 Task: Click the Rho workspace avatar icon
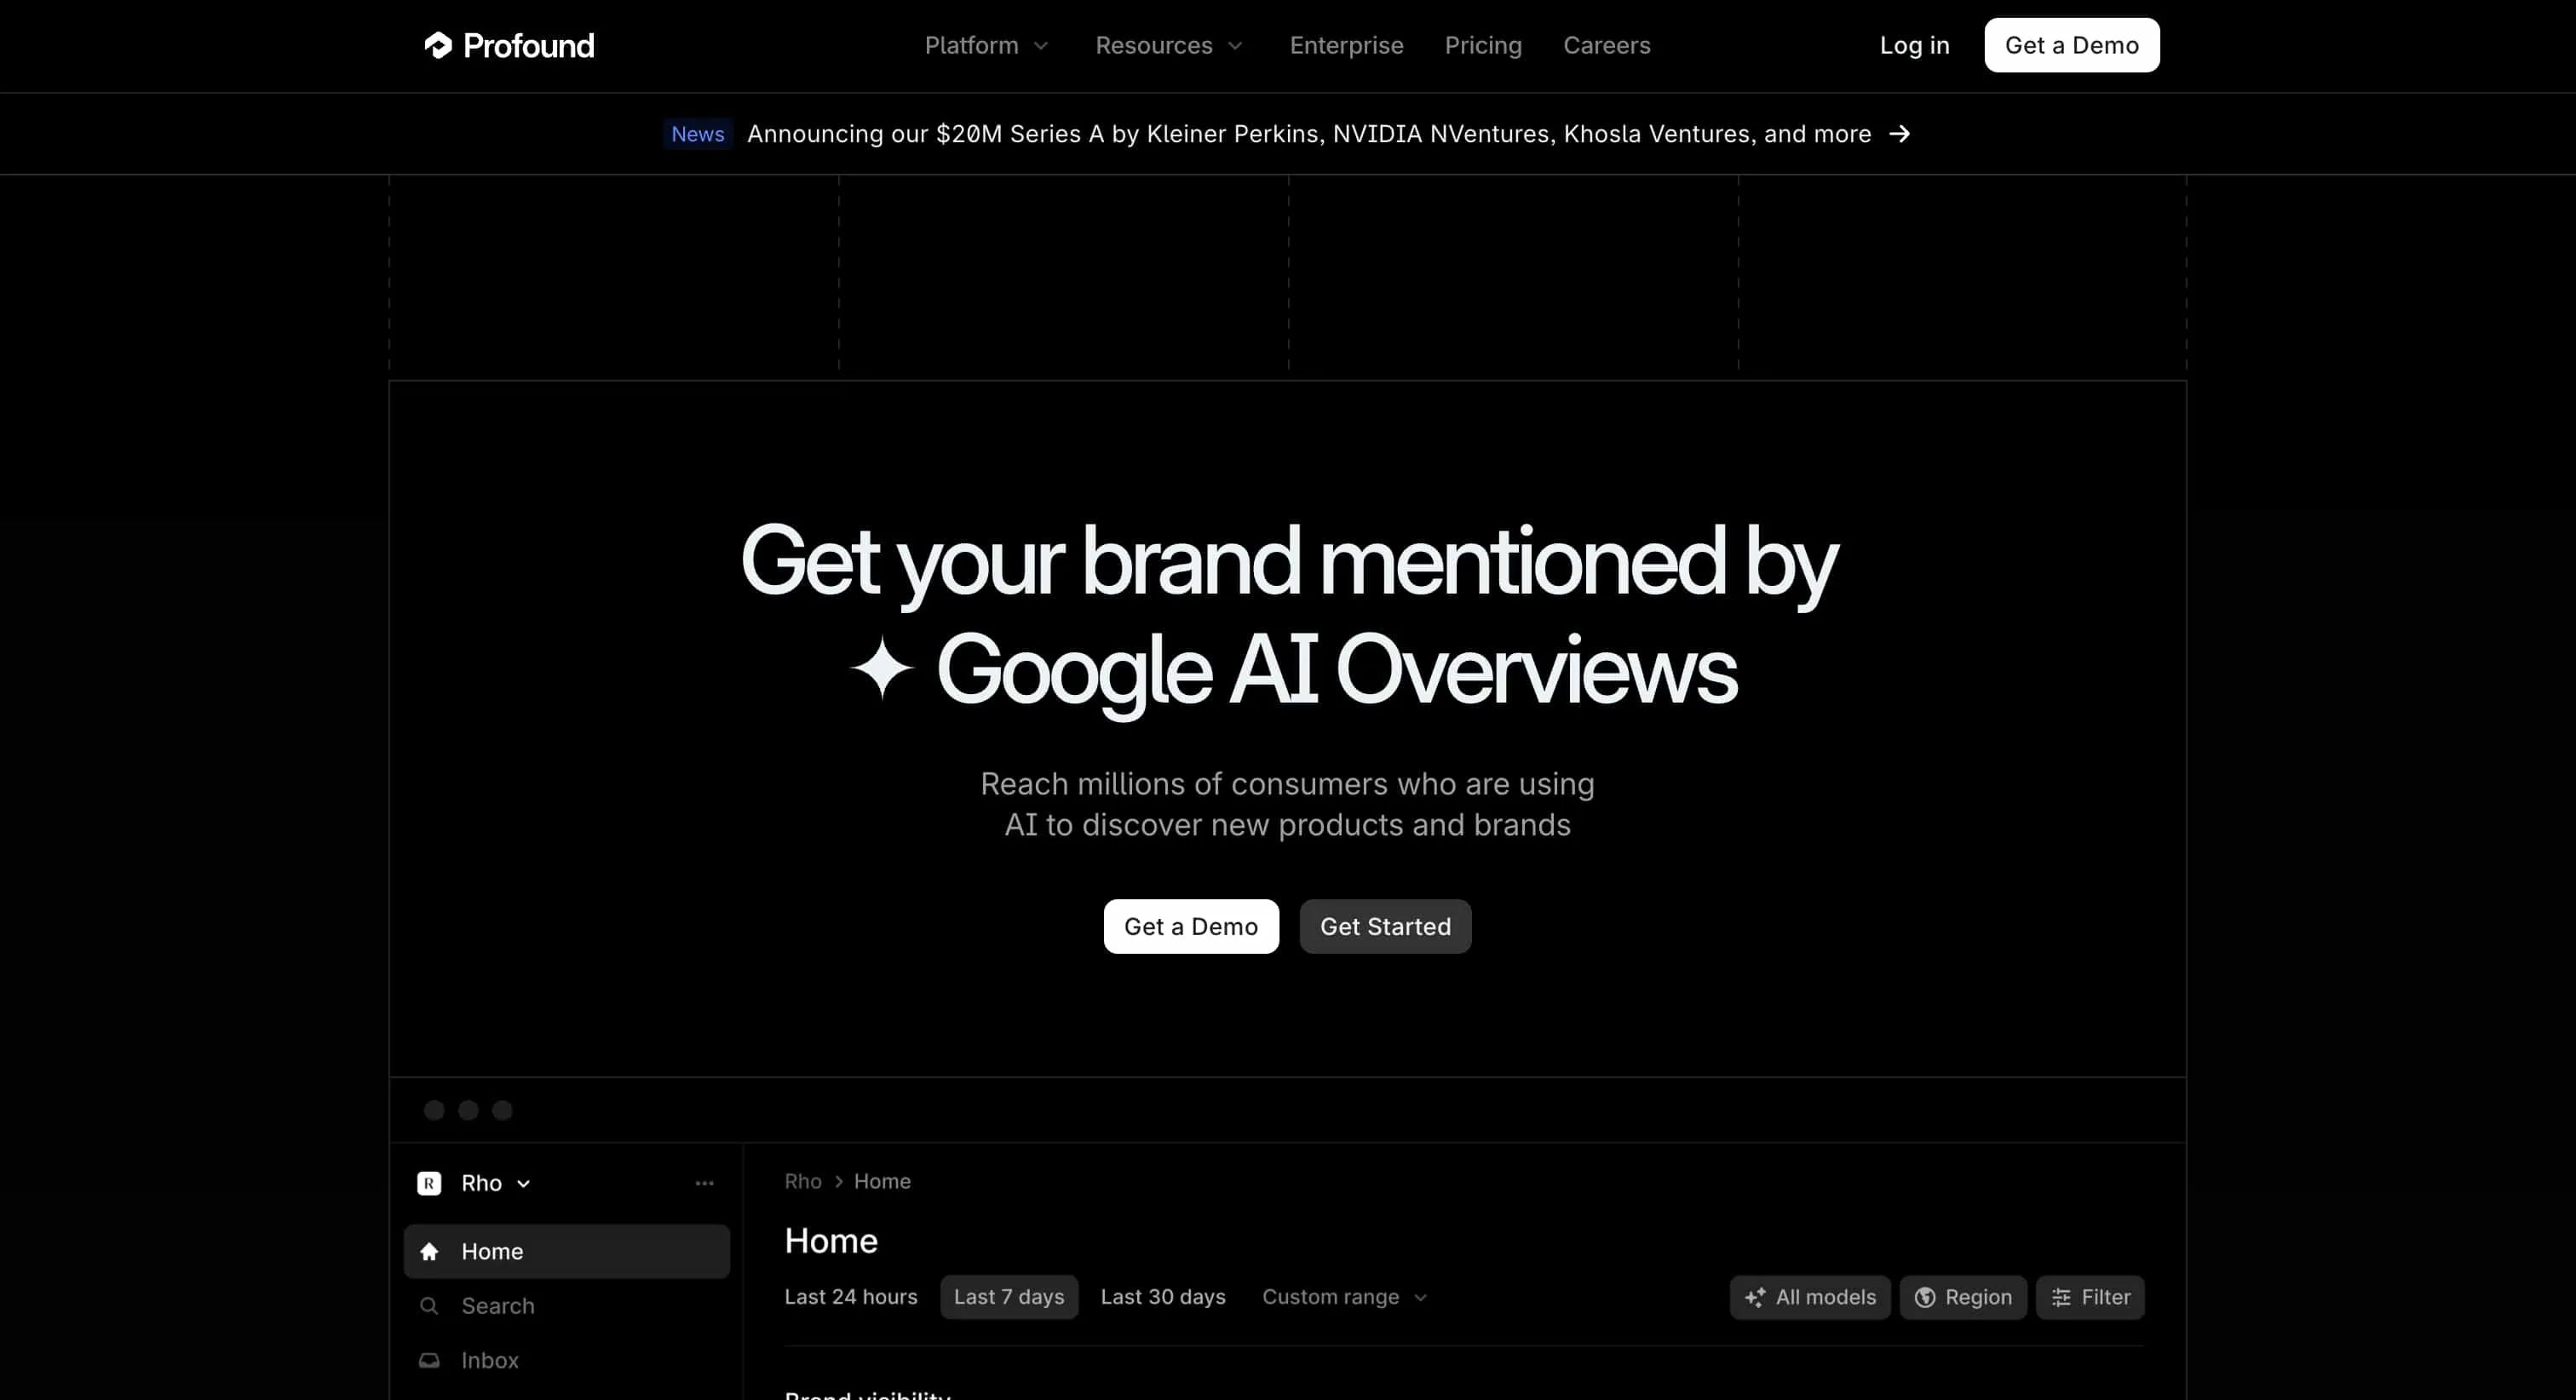coord(429,1183)
